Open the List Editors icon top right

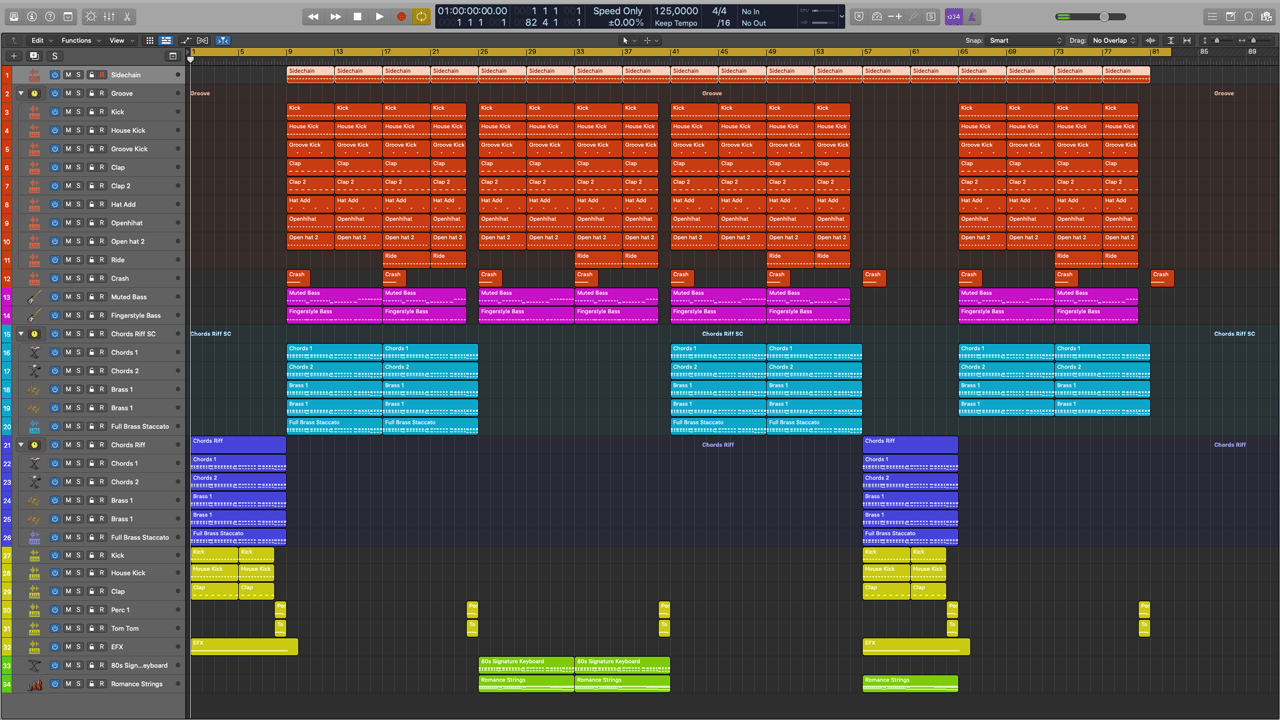coord(1213,15)
